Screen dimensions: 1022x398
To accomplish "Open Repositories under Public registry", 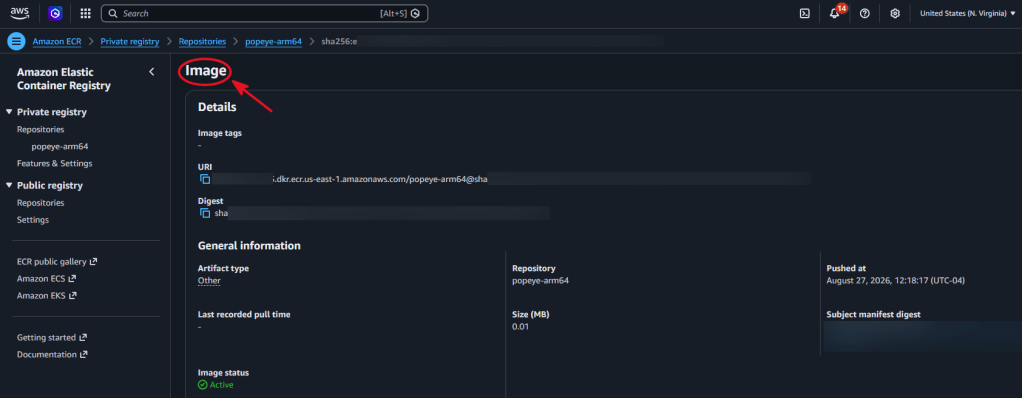I will tap(40, 203).
